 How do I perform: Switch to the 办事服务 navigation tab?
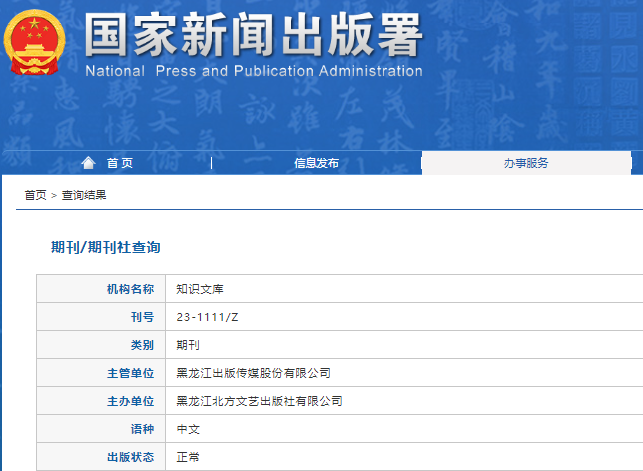525,163
